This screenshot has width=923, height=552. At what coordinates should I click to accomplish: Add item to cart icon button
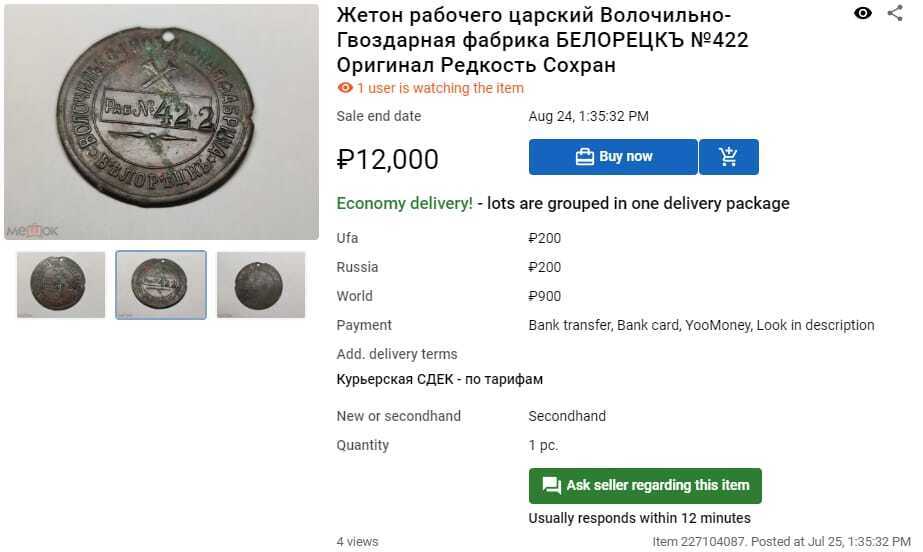click(x=729, y=157)
